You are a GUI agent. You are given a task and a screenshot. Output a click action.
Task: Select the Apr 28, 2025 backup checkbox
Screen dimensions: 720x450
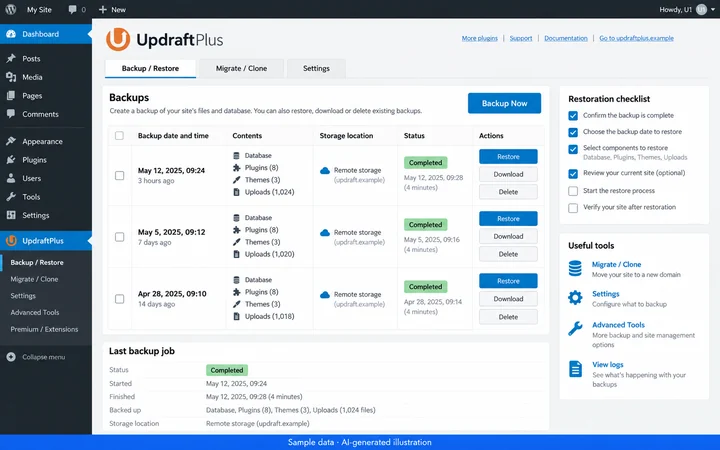(119, 299)
